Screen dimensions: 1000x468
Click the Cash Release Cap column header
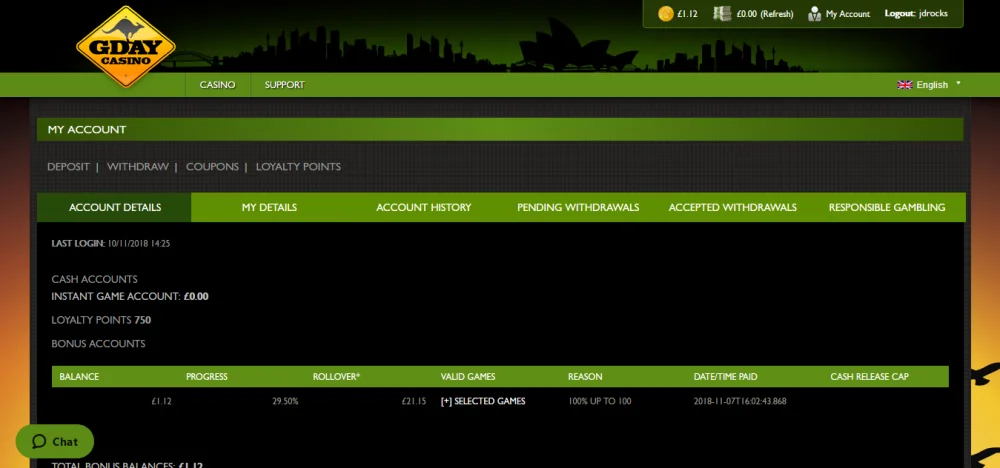click(869, 377)
